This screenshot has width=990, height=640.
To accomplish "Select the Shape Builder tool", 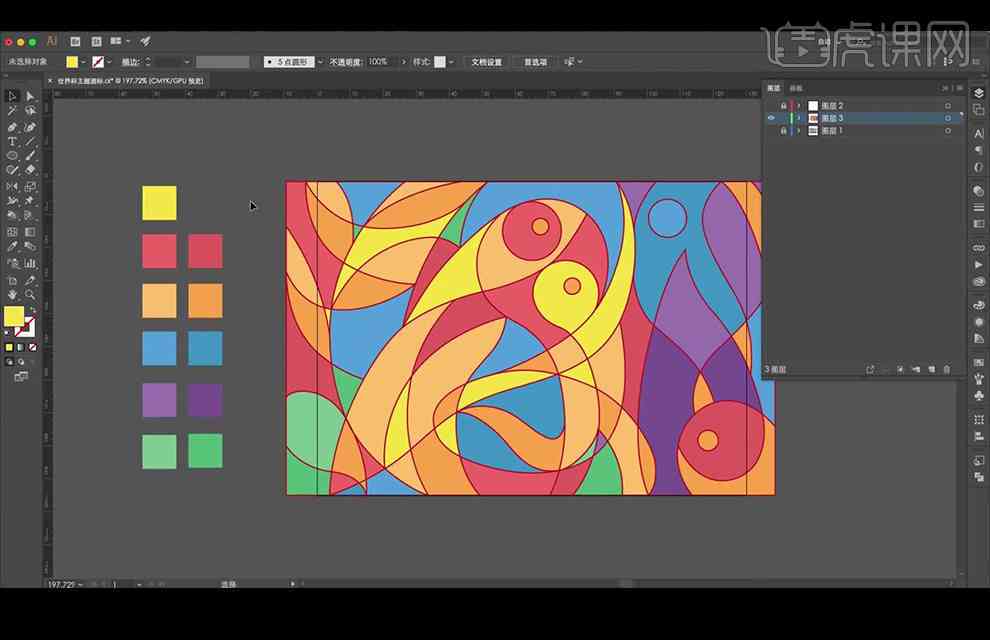I will 12,216.
